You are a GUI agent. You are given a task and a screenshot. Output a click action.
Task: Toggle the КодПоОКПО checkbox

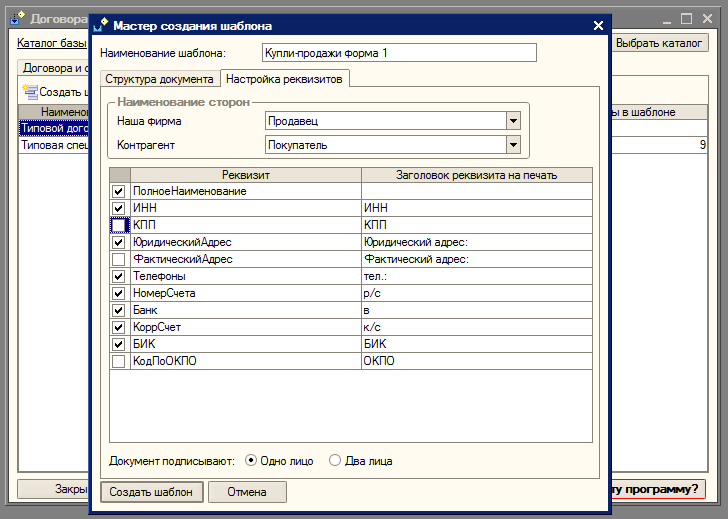point(119,361)
